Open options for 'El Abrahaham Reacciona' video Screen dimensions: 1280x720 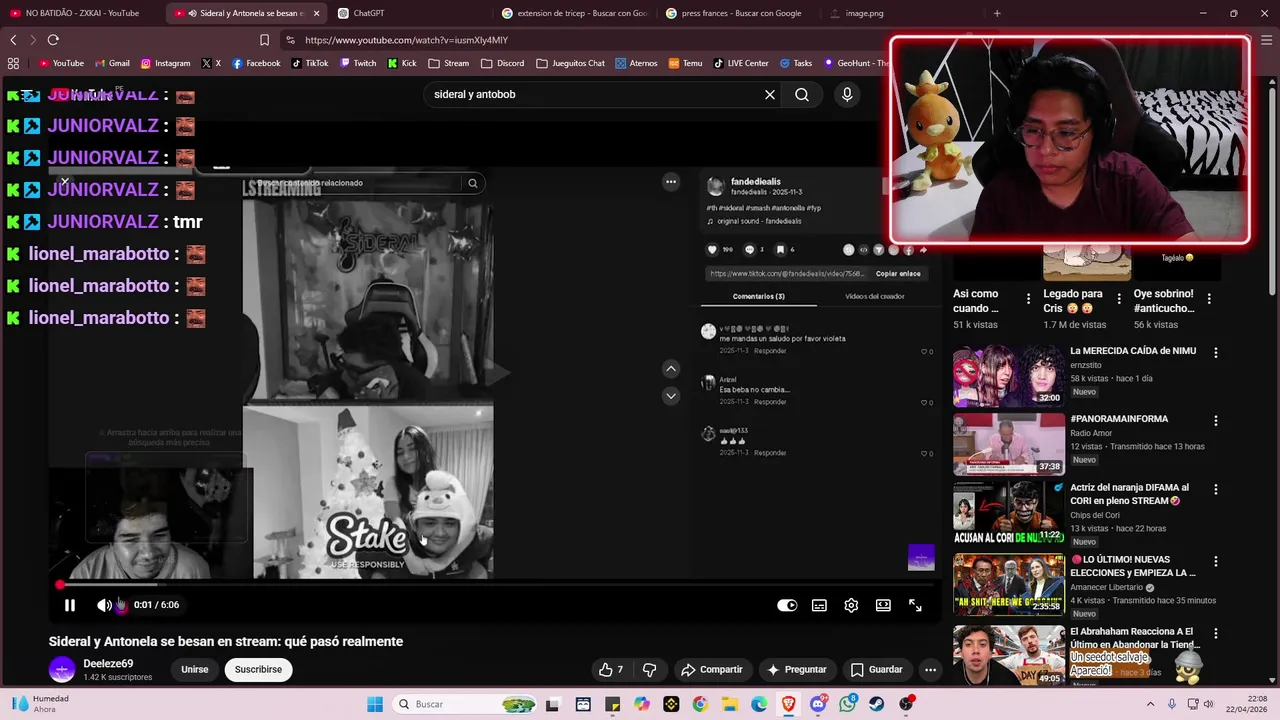(1216, 634)
